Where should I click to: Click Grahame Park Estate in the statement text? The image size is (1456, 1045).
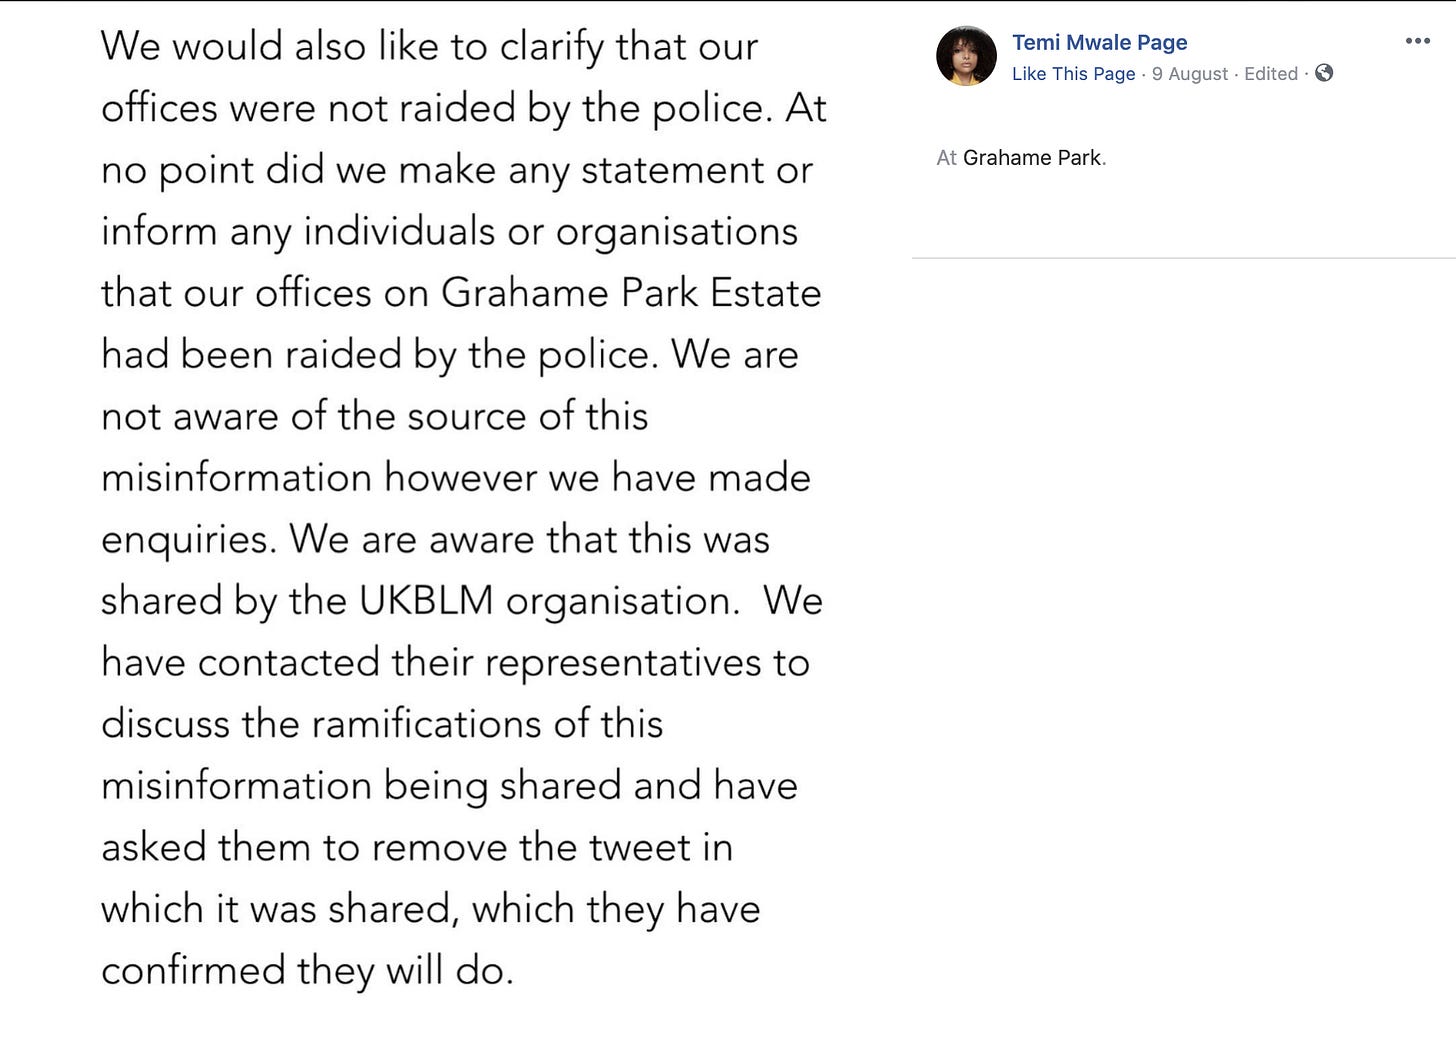pos(631,293)
